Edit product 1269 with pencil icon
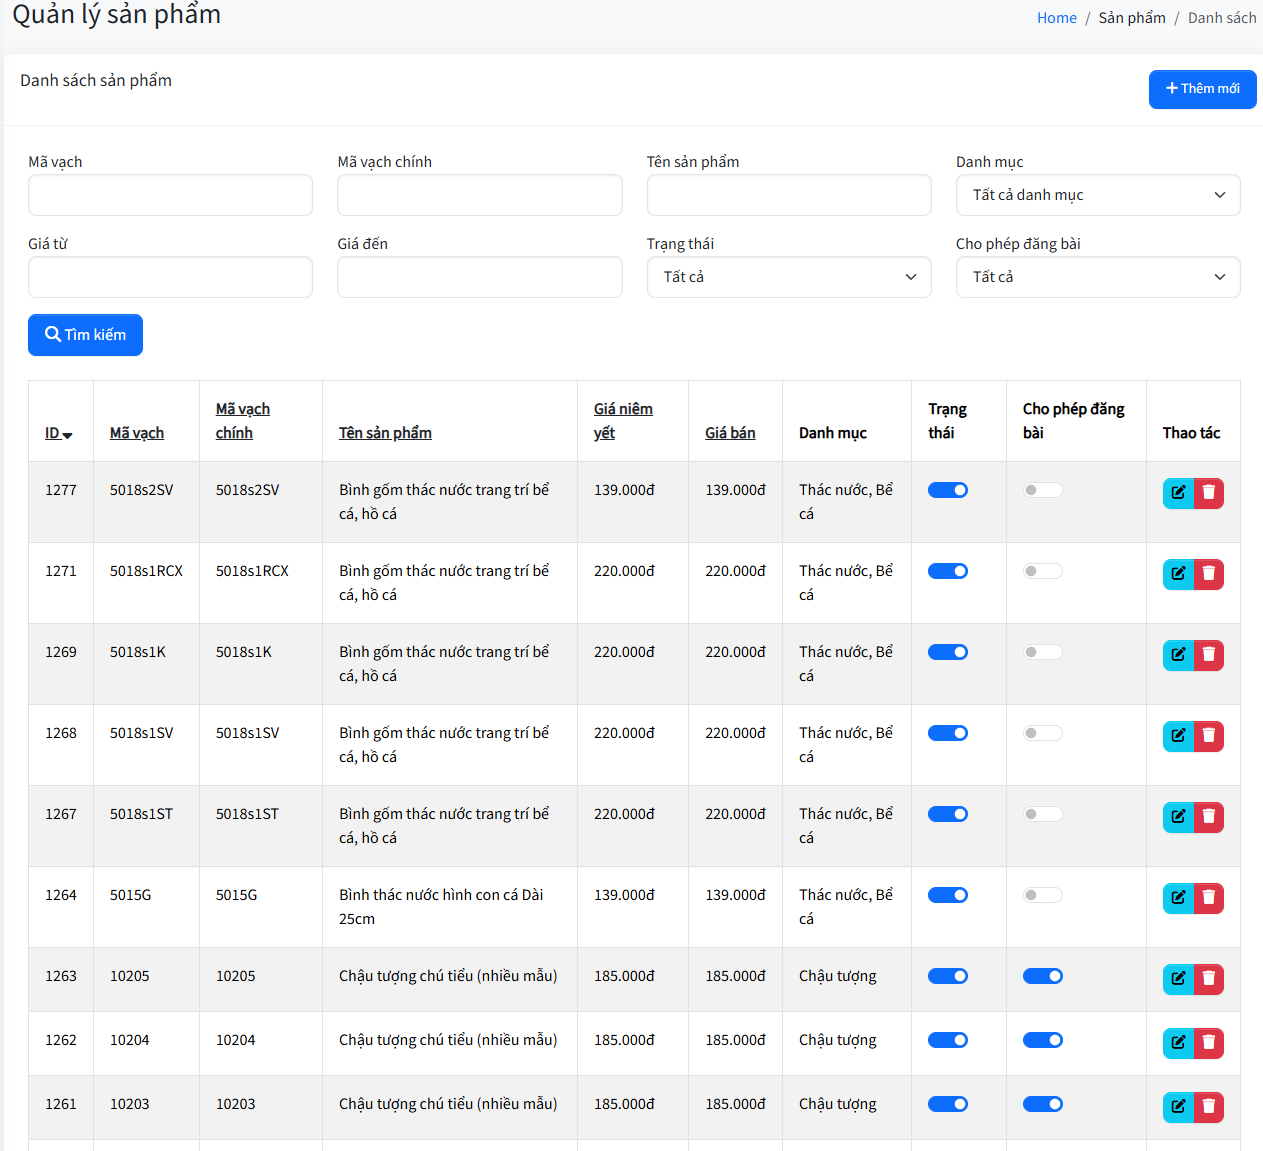 (1178, 655)
